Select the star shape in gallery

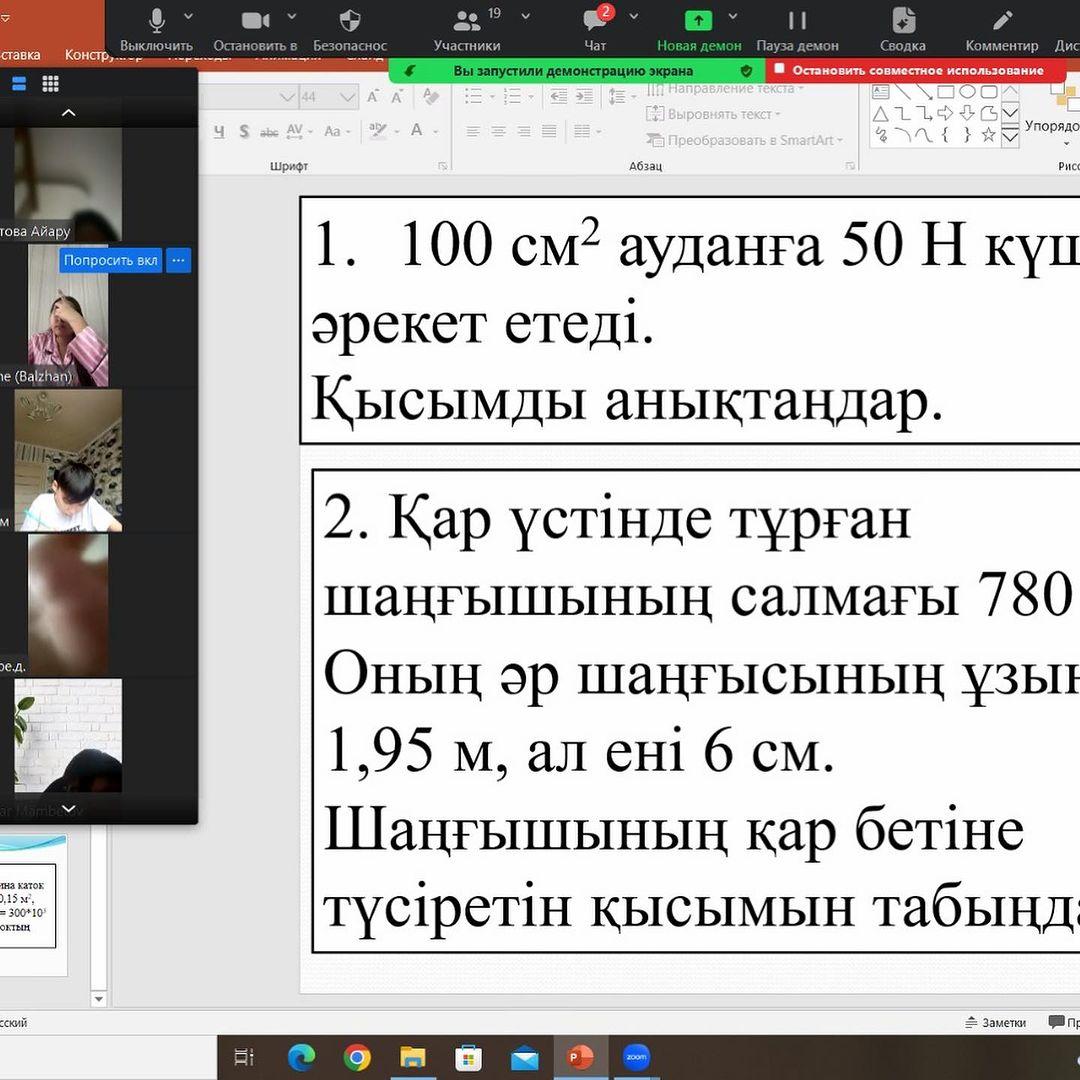click(988, 134)
